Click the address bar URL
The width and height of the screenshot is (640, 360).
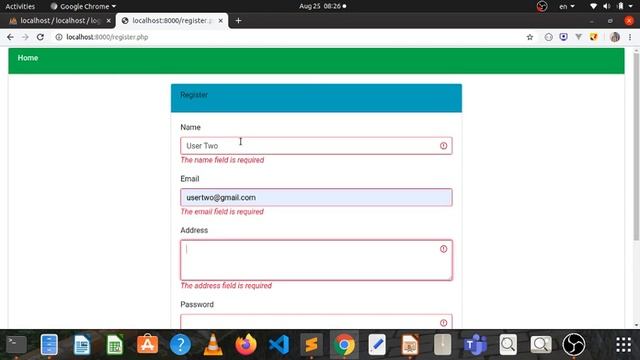107,37
